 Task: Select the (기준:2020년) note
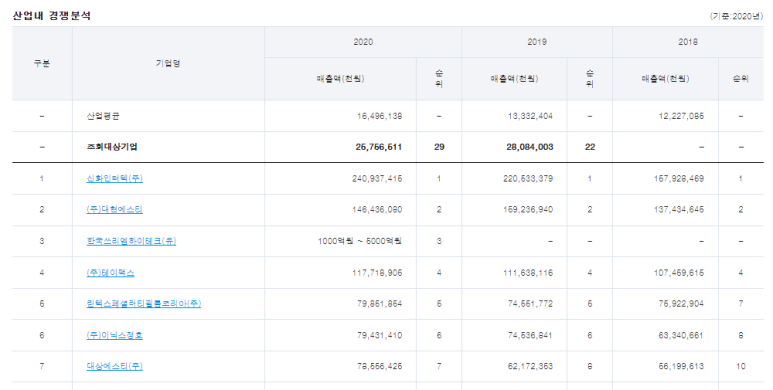click(736, 16)
